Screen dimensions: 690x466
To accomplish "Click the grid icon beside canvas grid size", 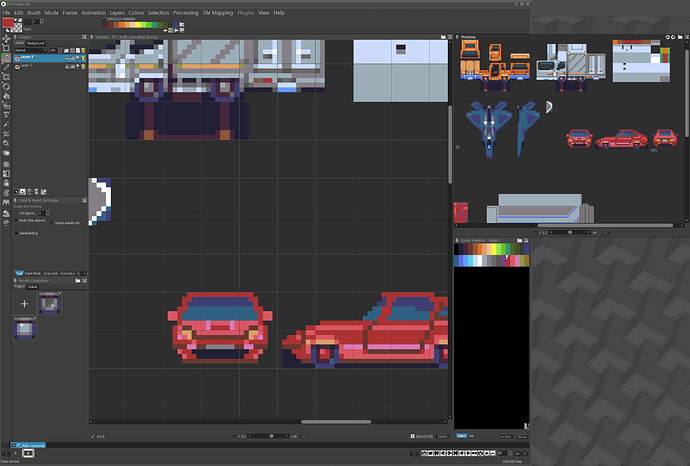I will click(412, 437).
